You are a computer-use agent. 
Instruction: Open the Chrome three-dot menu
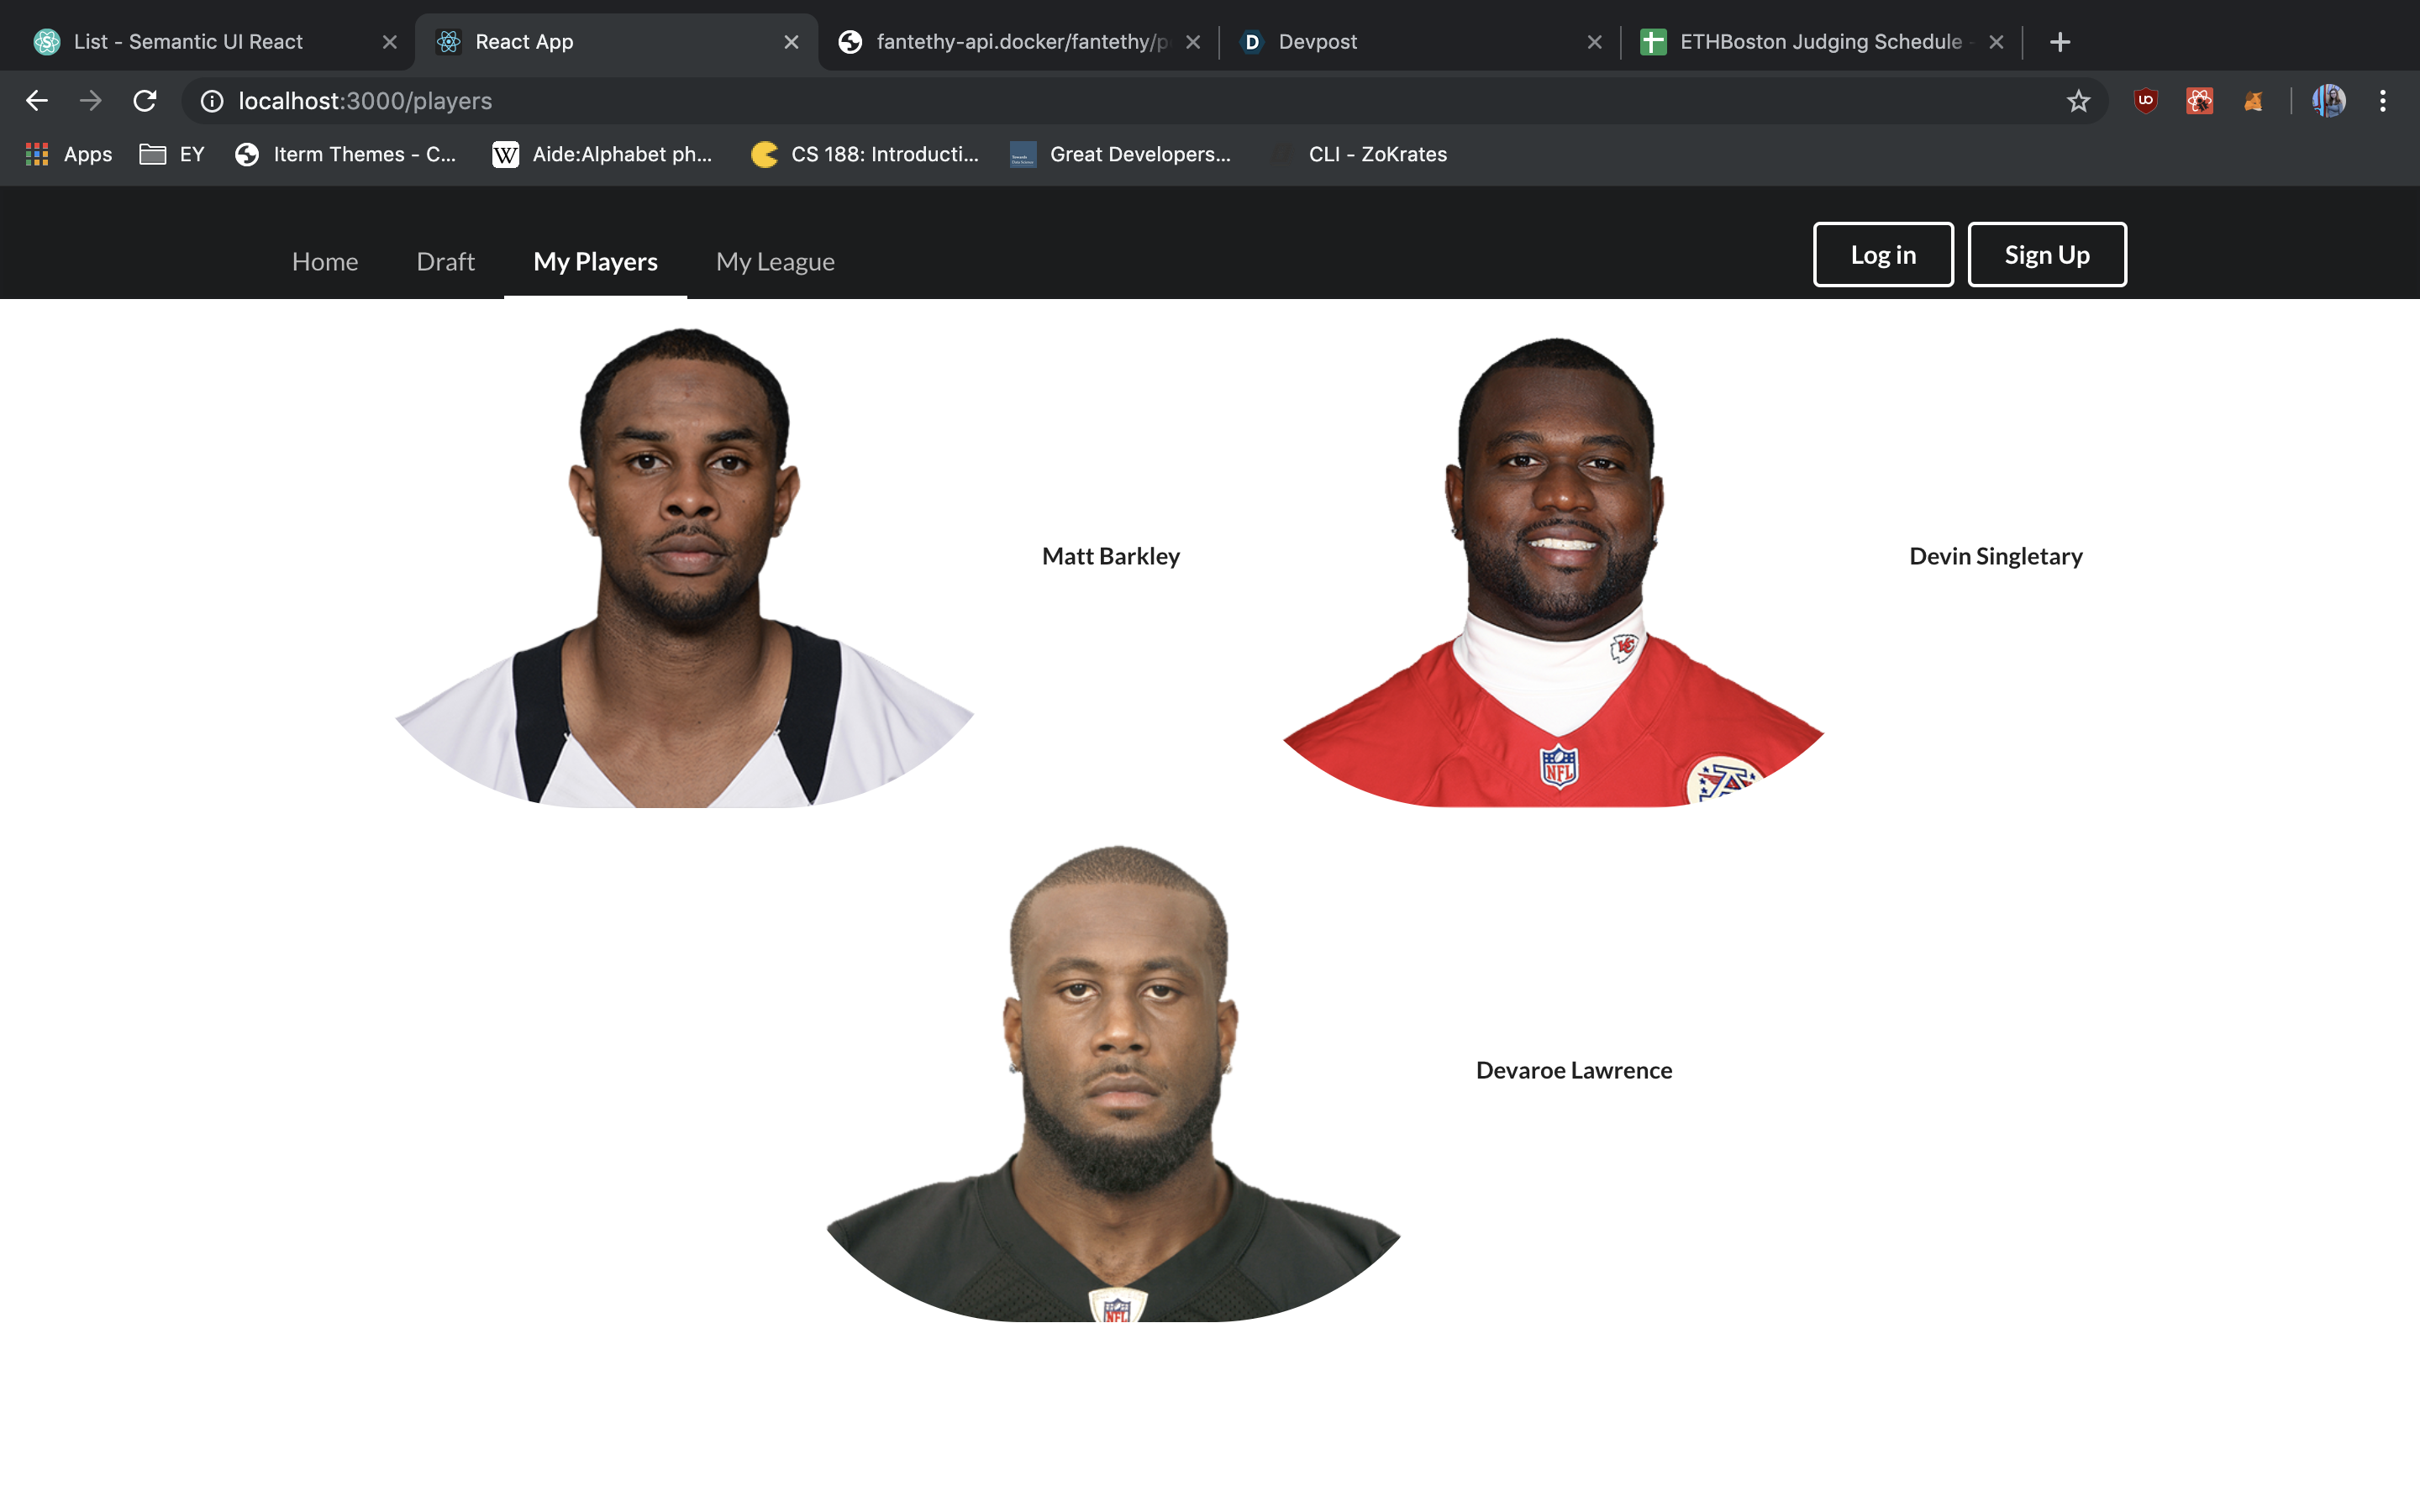point(2384,100)
